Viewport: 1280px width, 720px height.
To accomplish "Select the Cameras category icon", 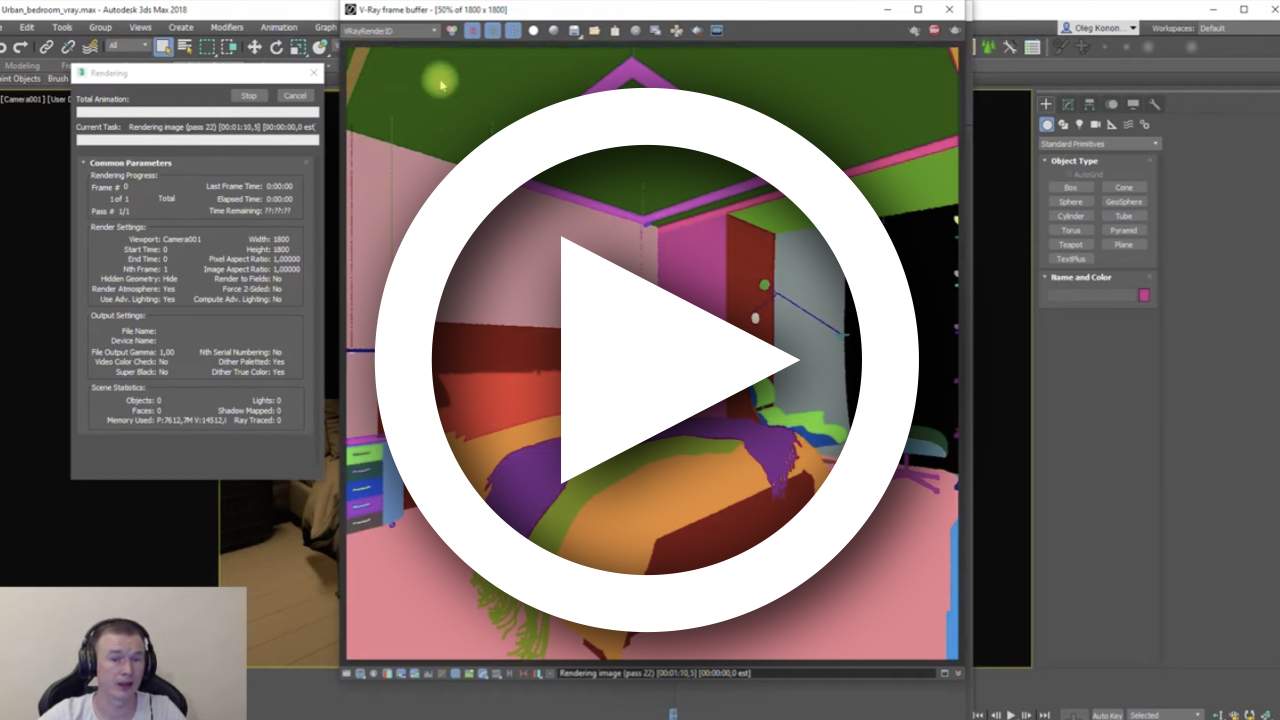I will [1095, 125].
